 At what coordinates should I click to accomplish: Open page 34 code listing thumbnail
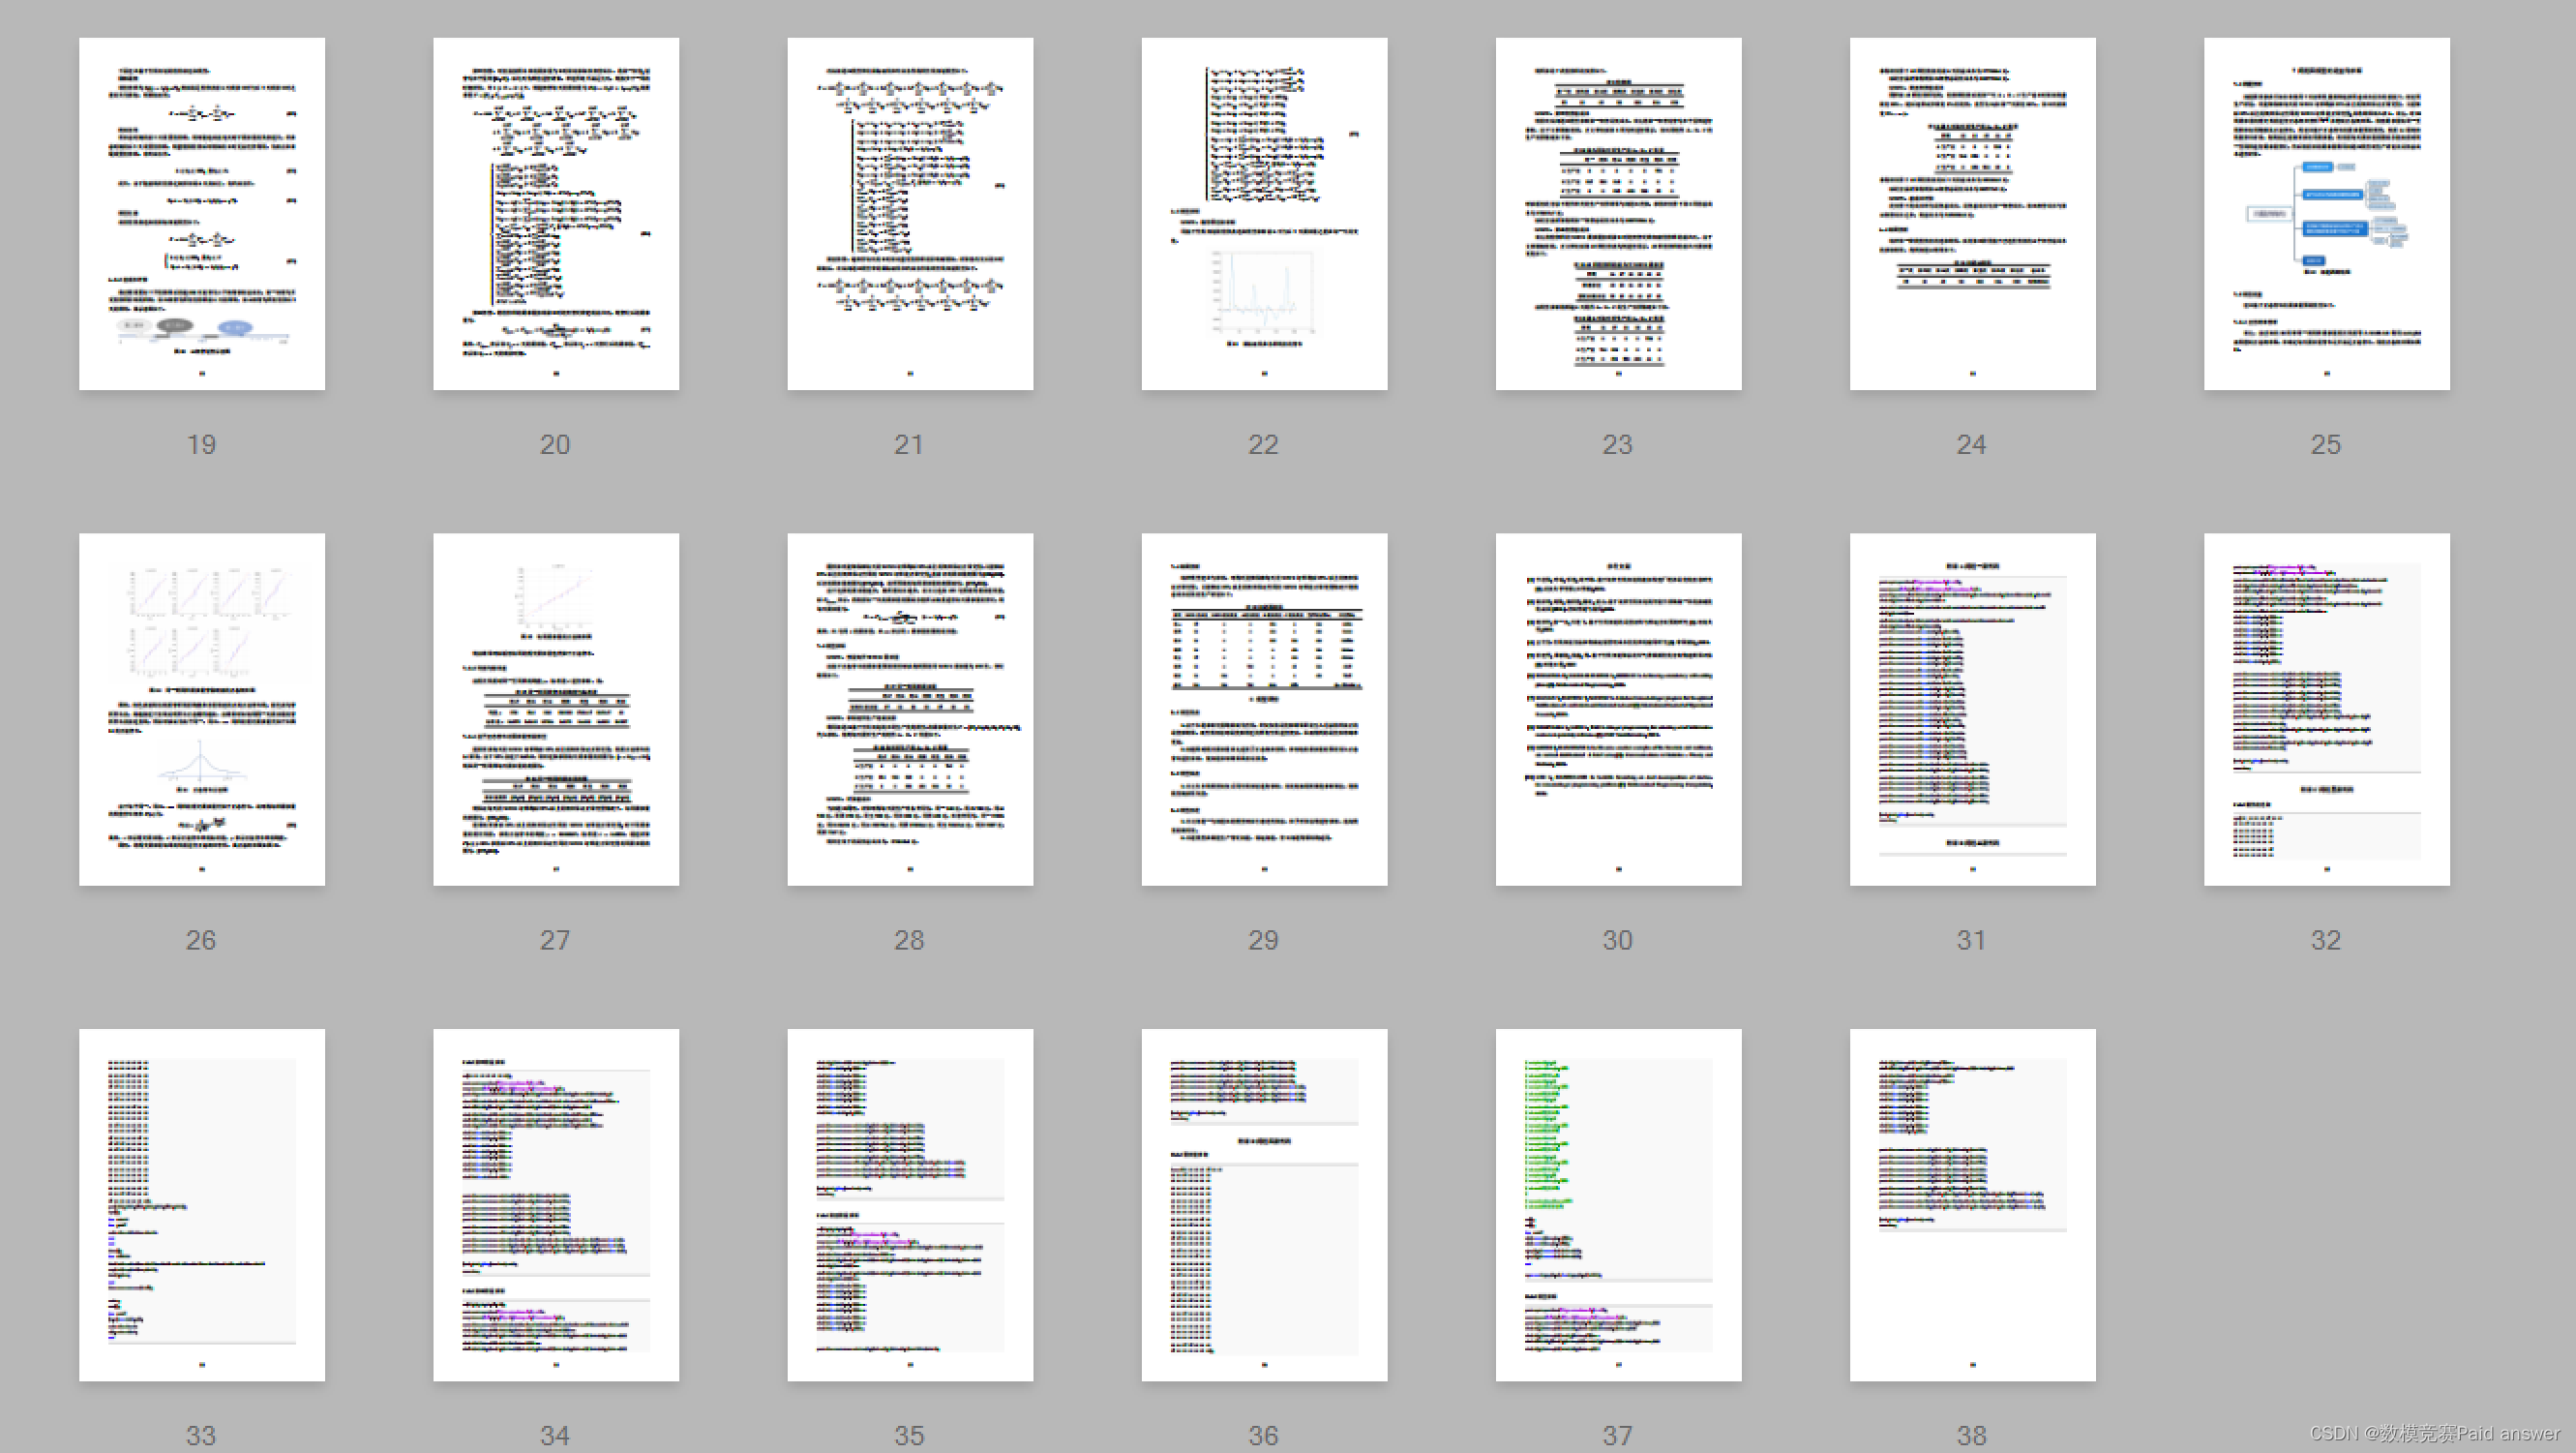click(555, 1204)
